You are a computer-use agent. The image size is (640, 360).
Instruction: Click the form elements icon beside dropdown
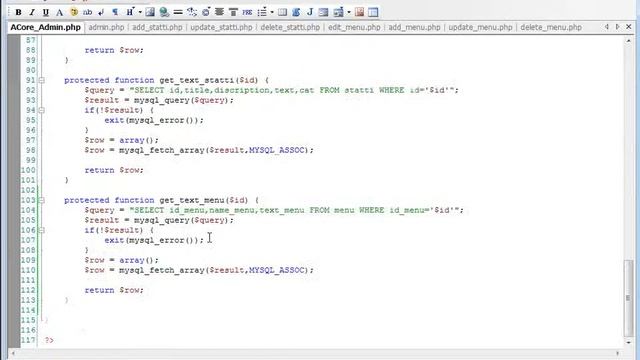338,12
